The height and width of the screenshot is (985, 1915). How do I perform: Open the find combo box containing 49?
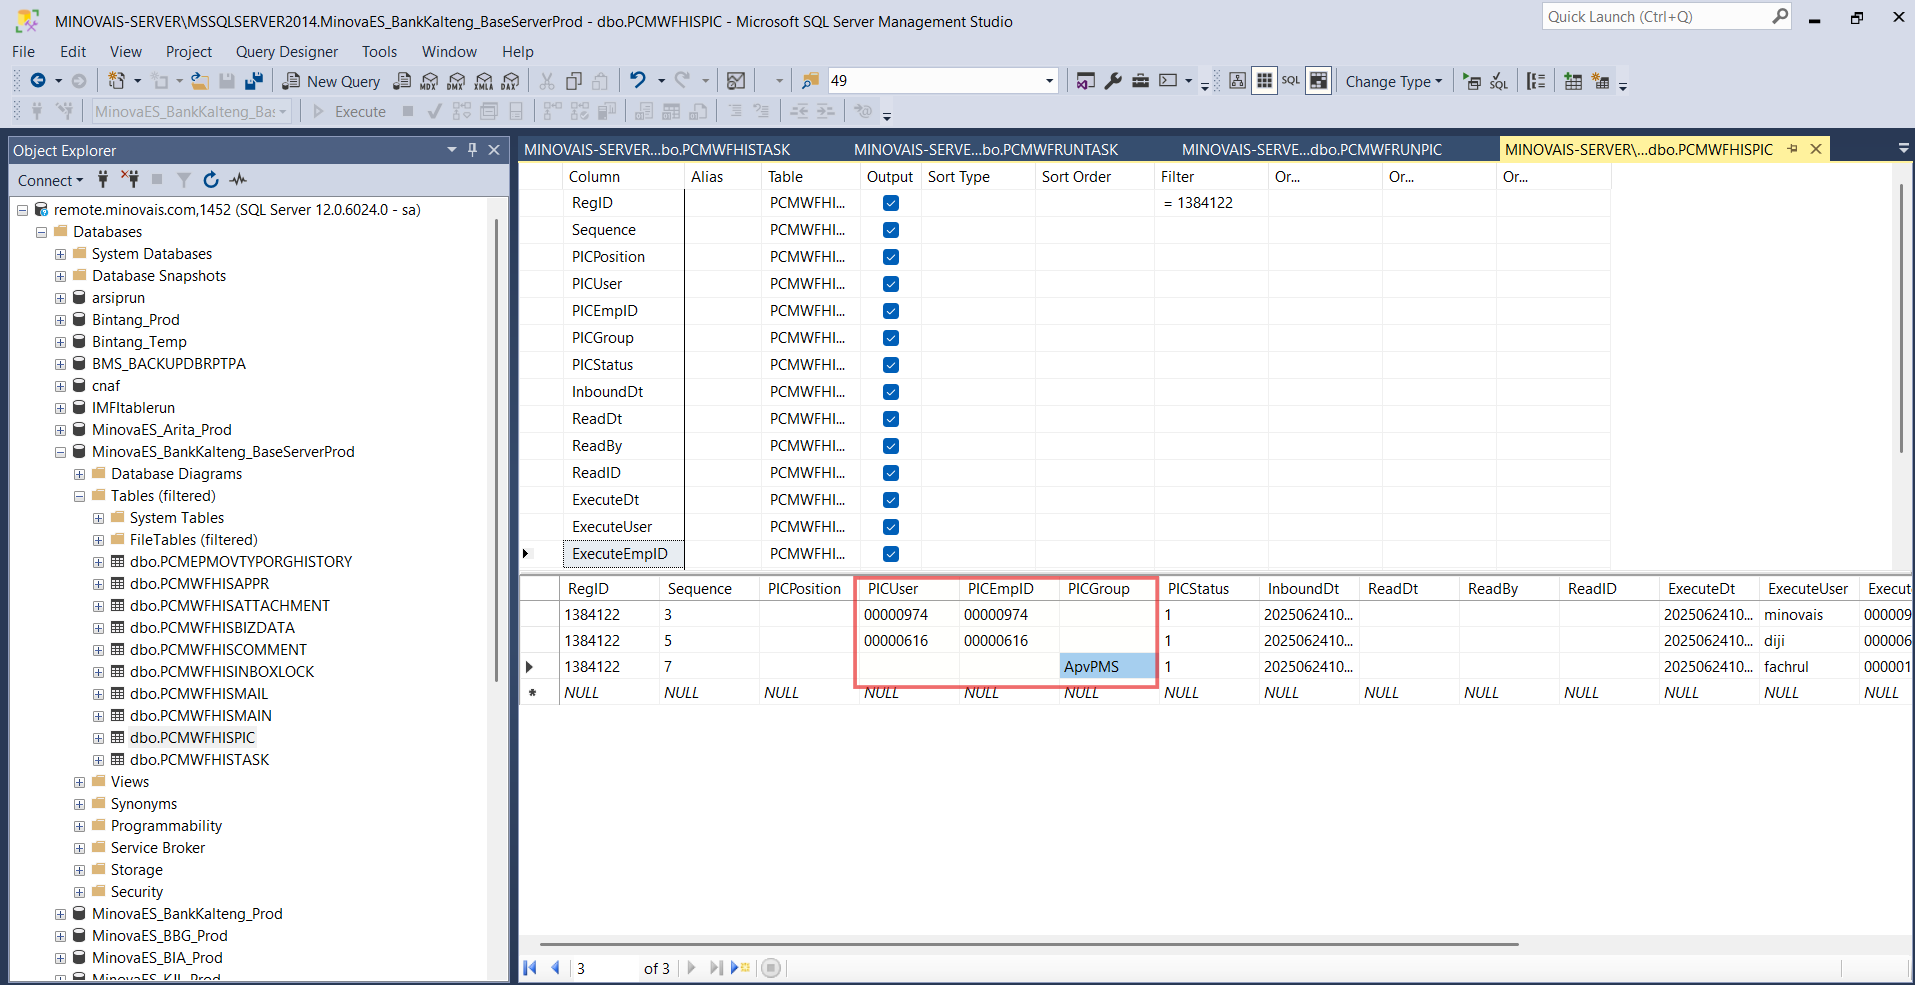tap(942, 81)
